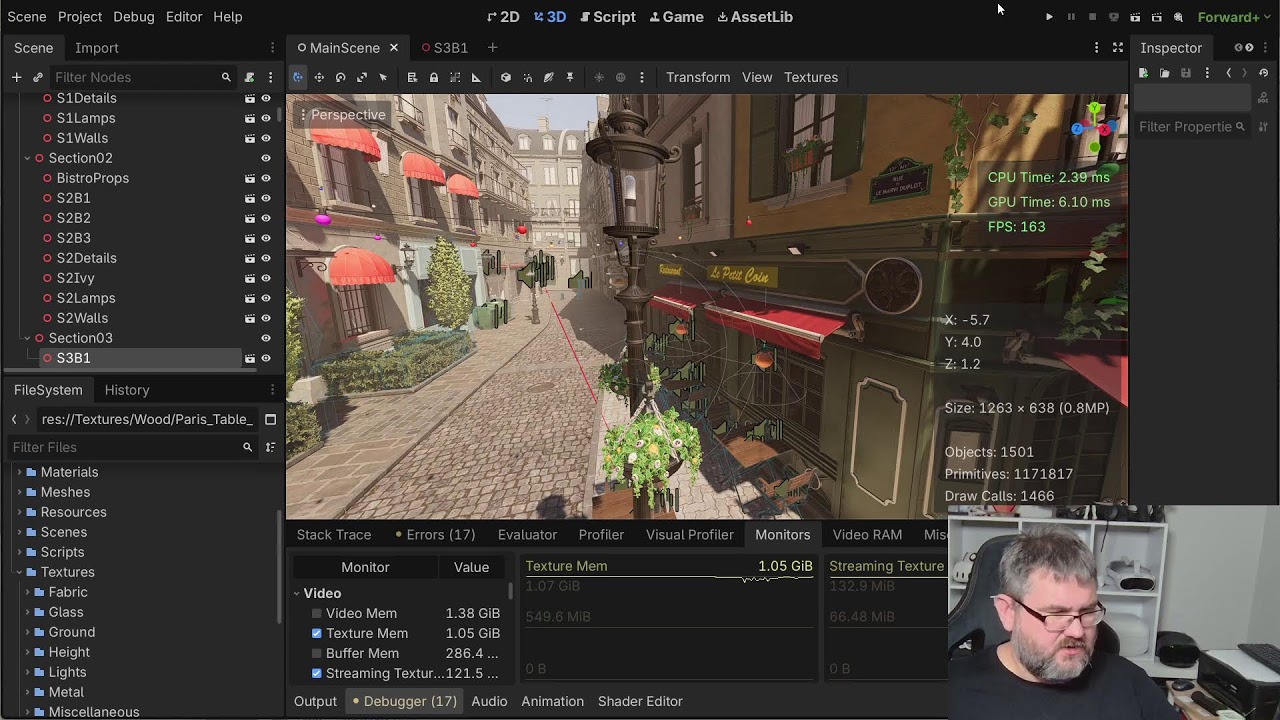Toggle the preview sun light icon
1280x720 pixels.
point(599,77)
